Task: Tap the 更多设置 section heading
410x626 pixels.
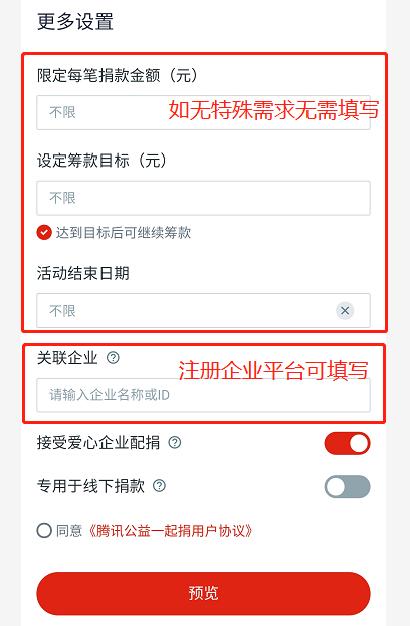Action: (75, 21)
